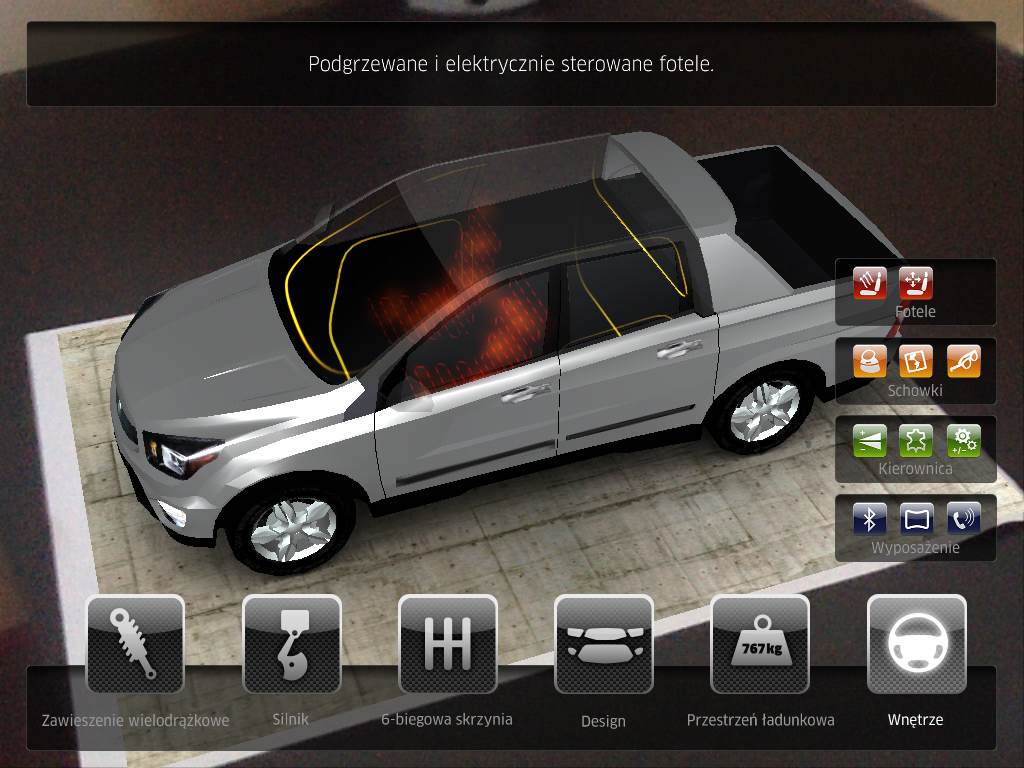Open the Przestrzeń ładunkowa 767 kg section

click(x=760, y=645)
